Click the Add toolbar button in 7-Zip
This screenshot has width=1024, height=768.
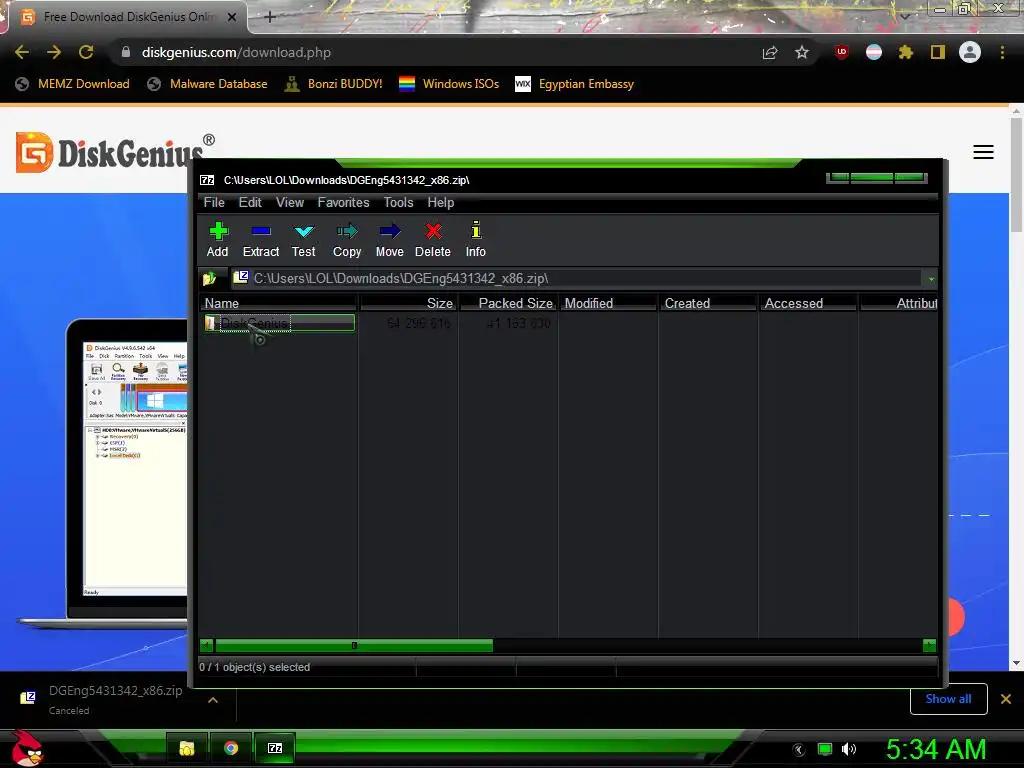click(x=217, y=240)
